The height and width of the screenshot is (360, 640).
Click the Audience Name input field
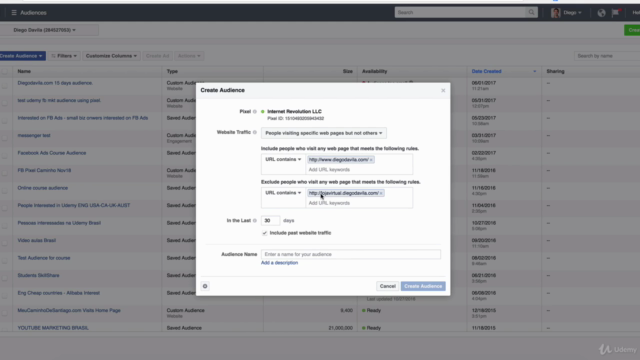coord(351,254)
